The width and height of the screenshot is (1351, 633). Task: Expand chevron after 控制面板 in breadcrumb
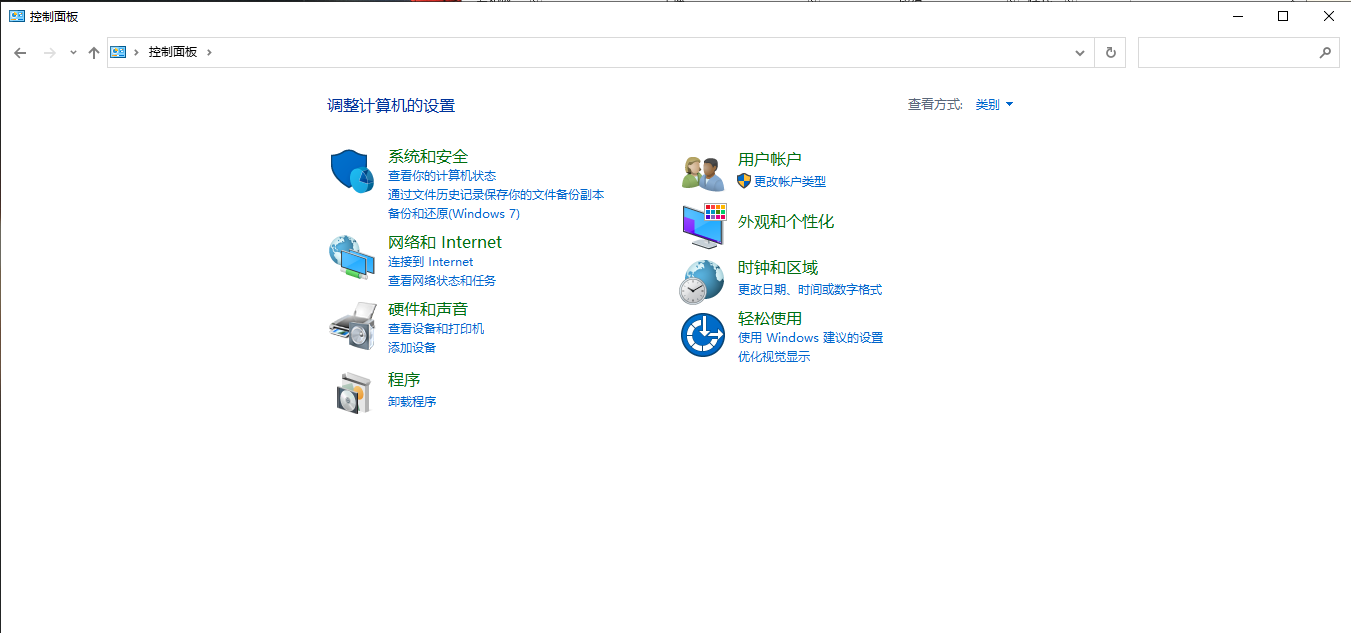point(209,52)
